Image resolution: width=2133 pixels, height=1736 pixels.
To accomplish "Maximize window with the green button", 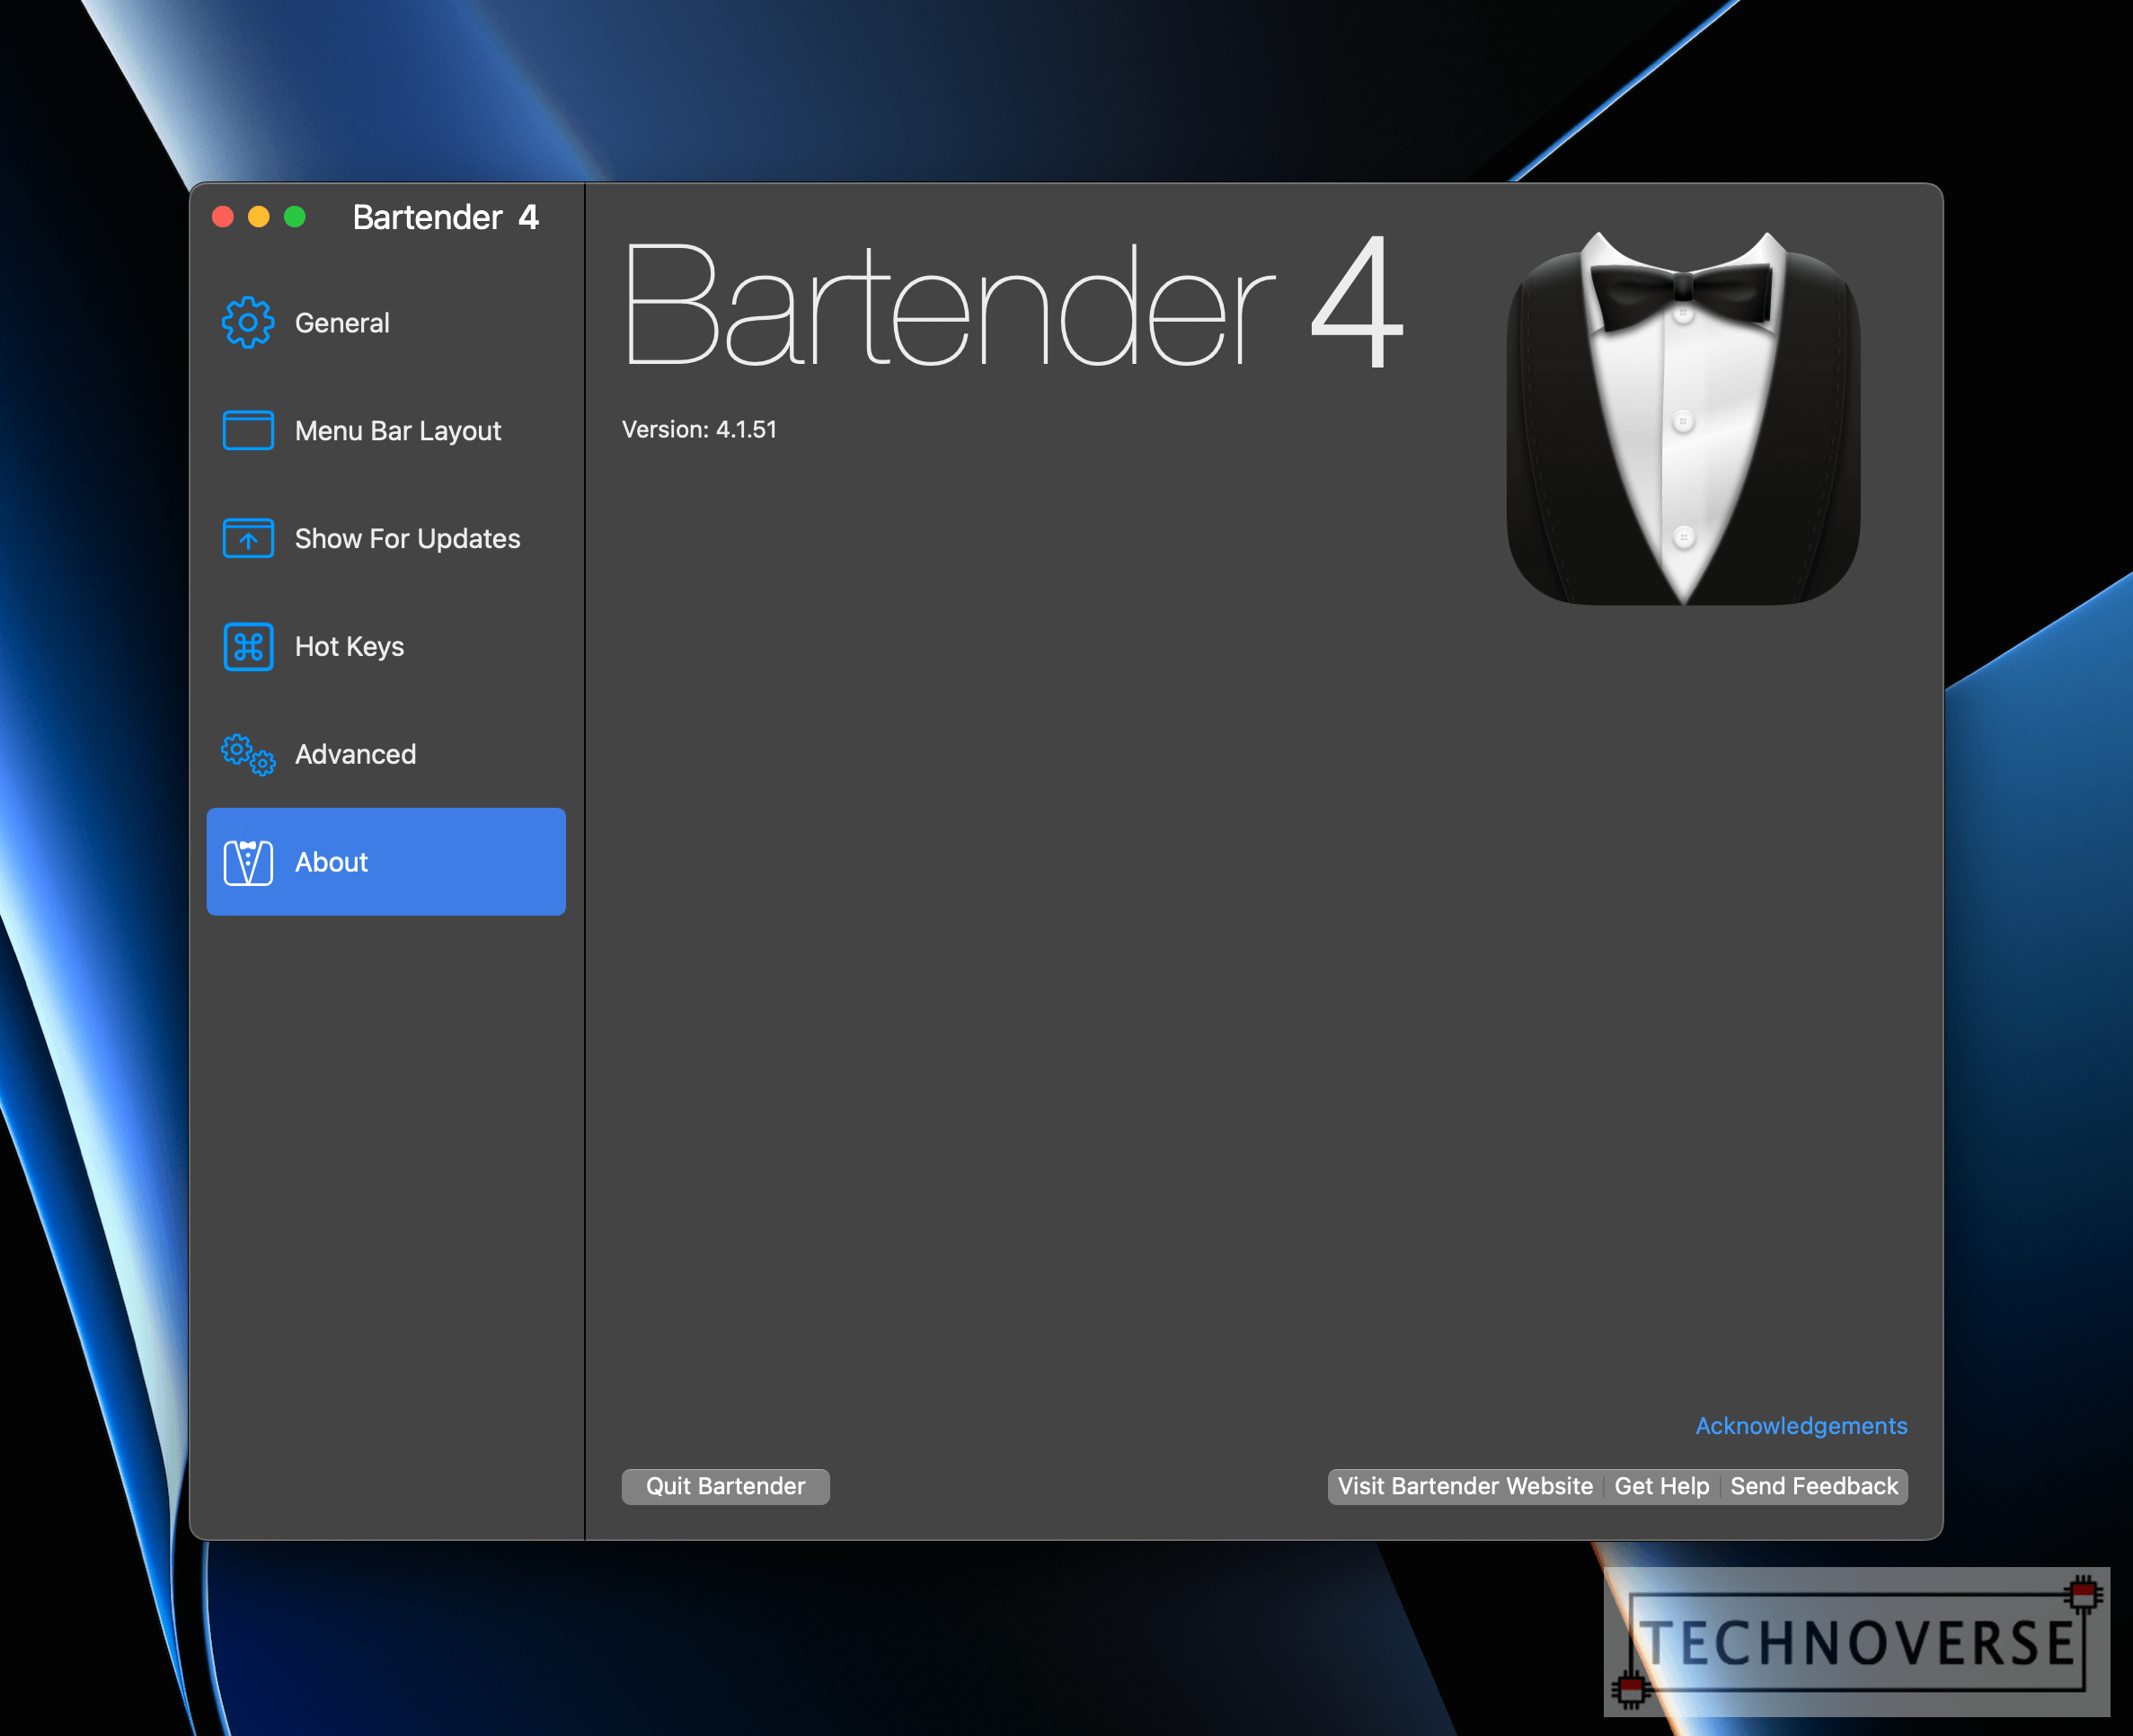I will click(x=295, y=217).
